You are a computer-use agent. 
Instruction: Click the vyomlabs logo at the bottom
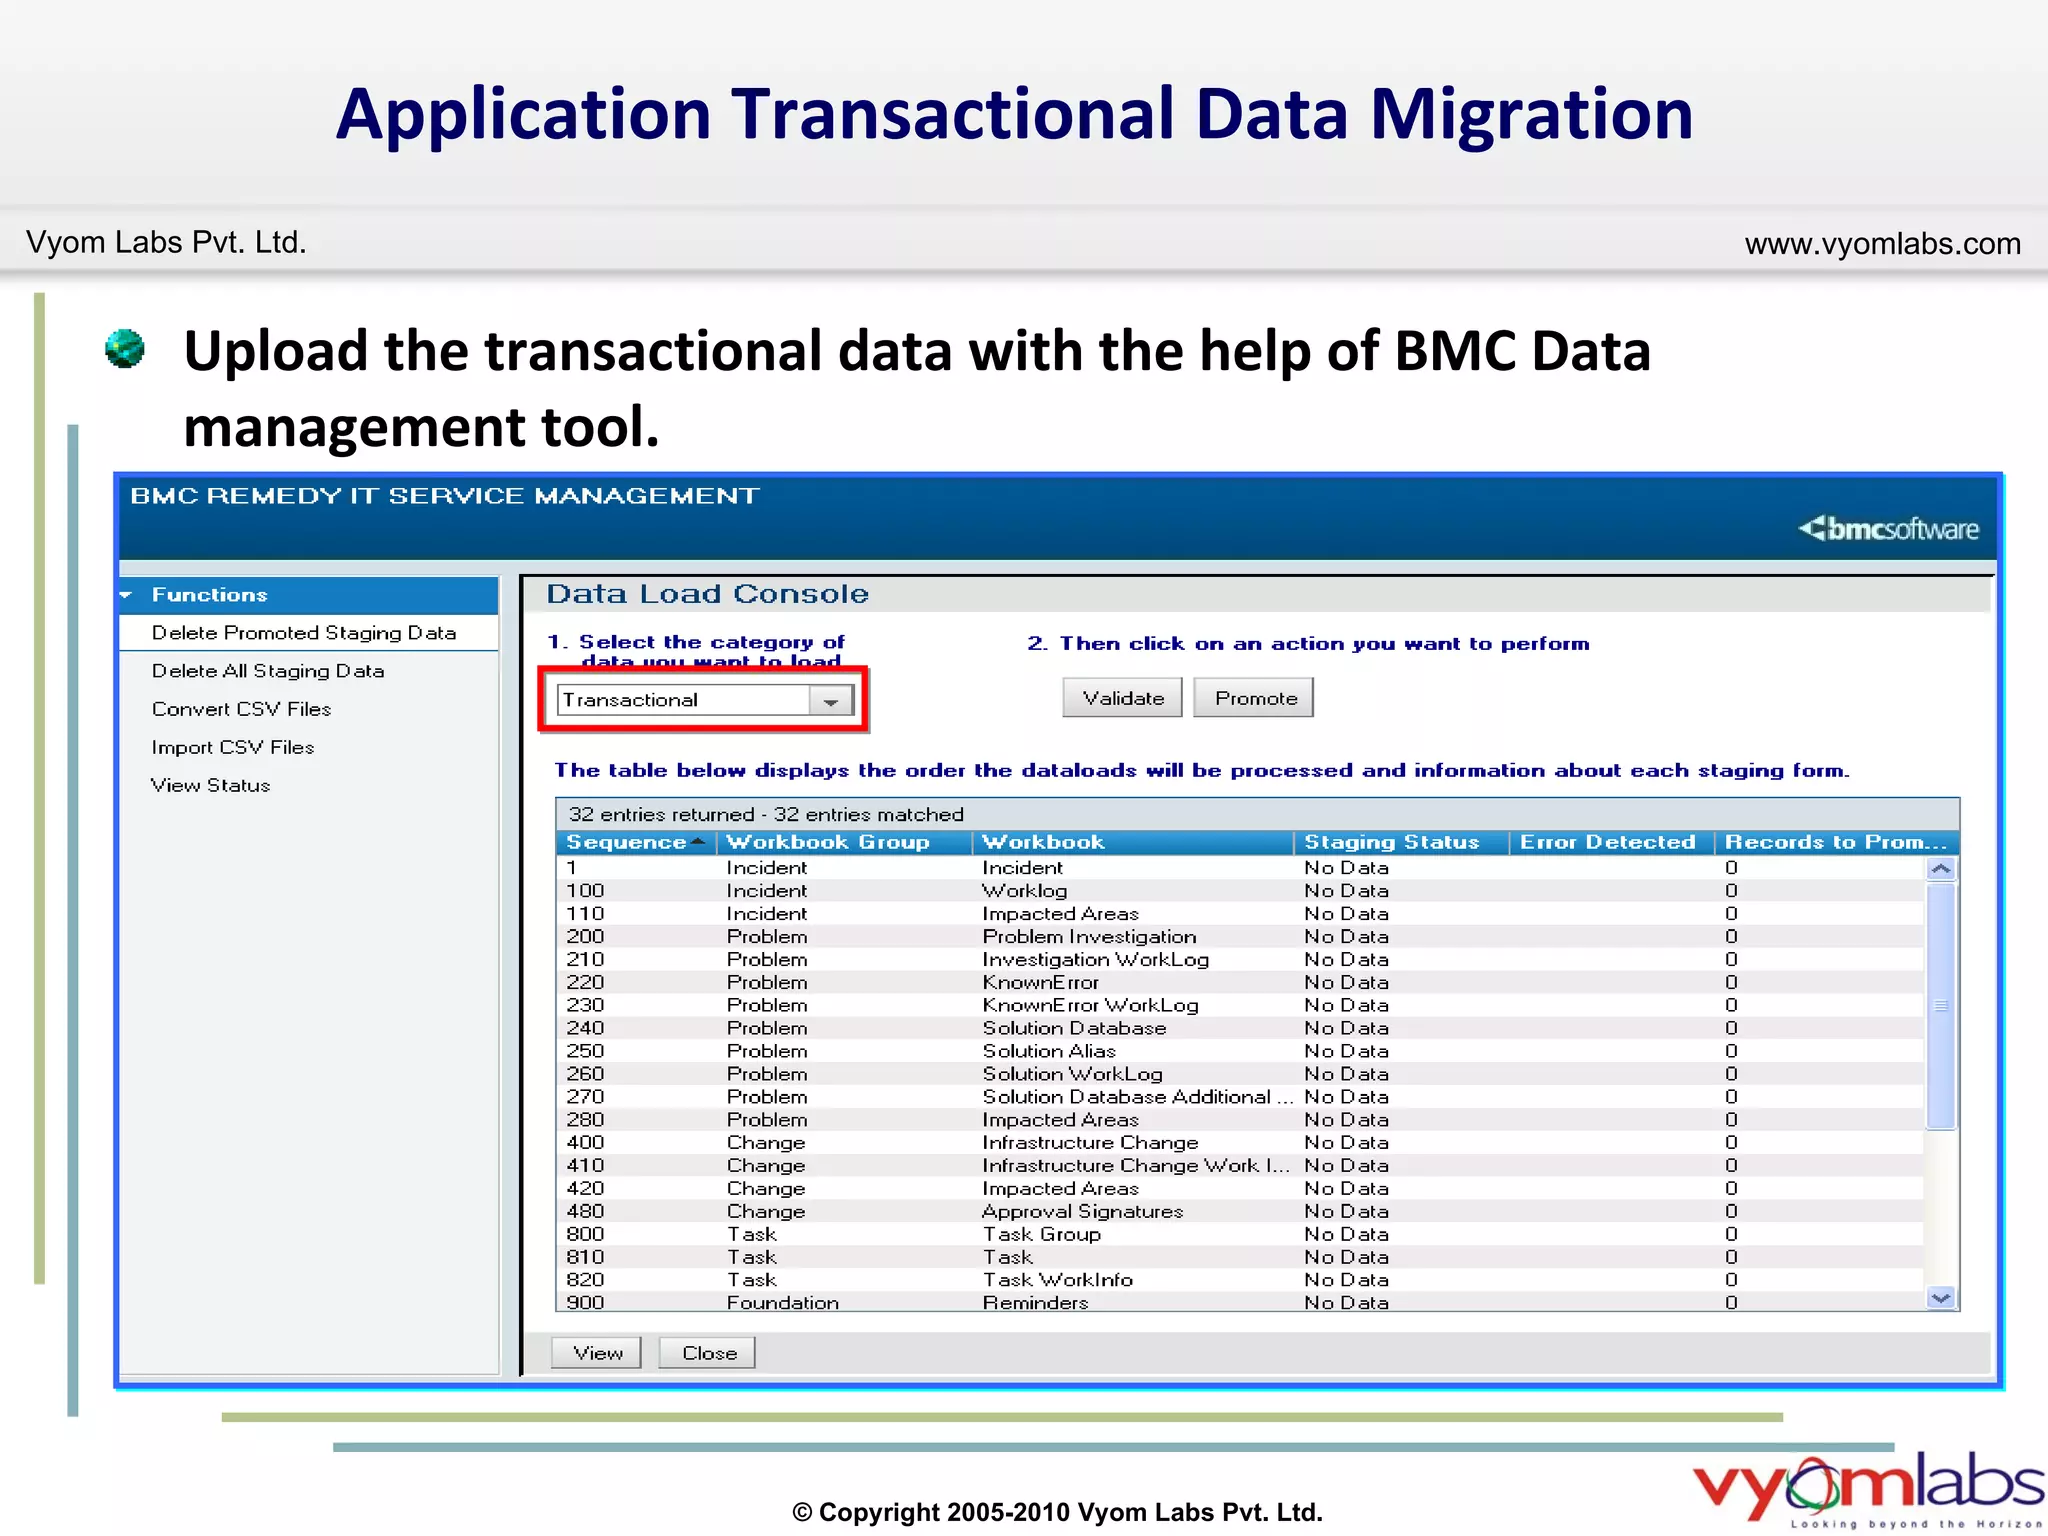point(1868,1489)
